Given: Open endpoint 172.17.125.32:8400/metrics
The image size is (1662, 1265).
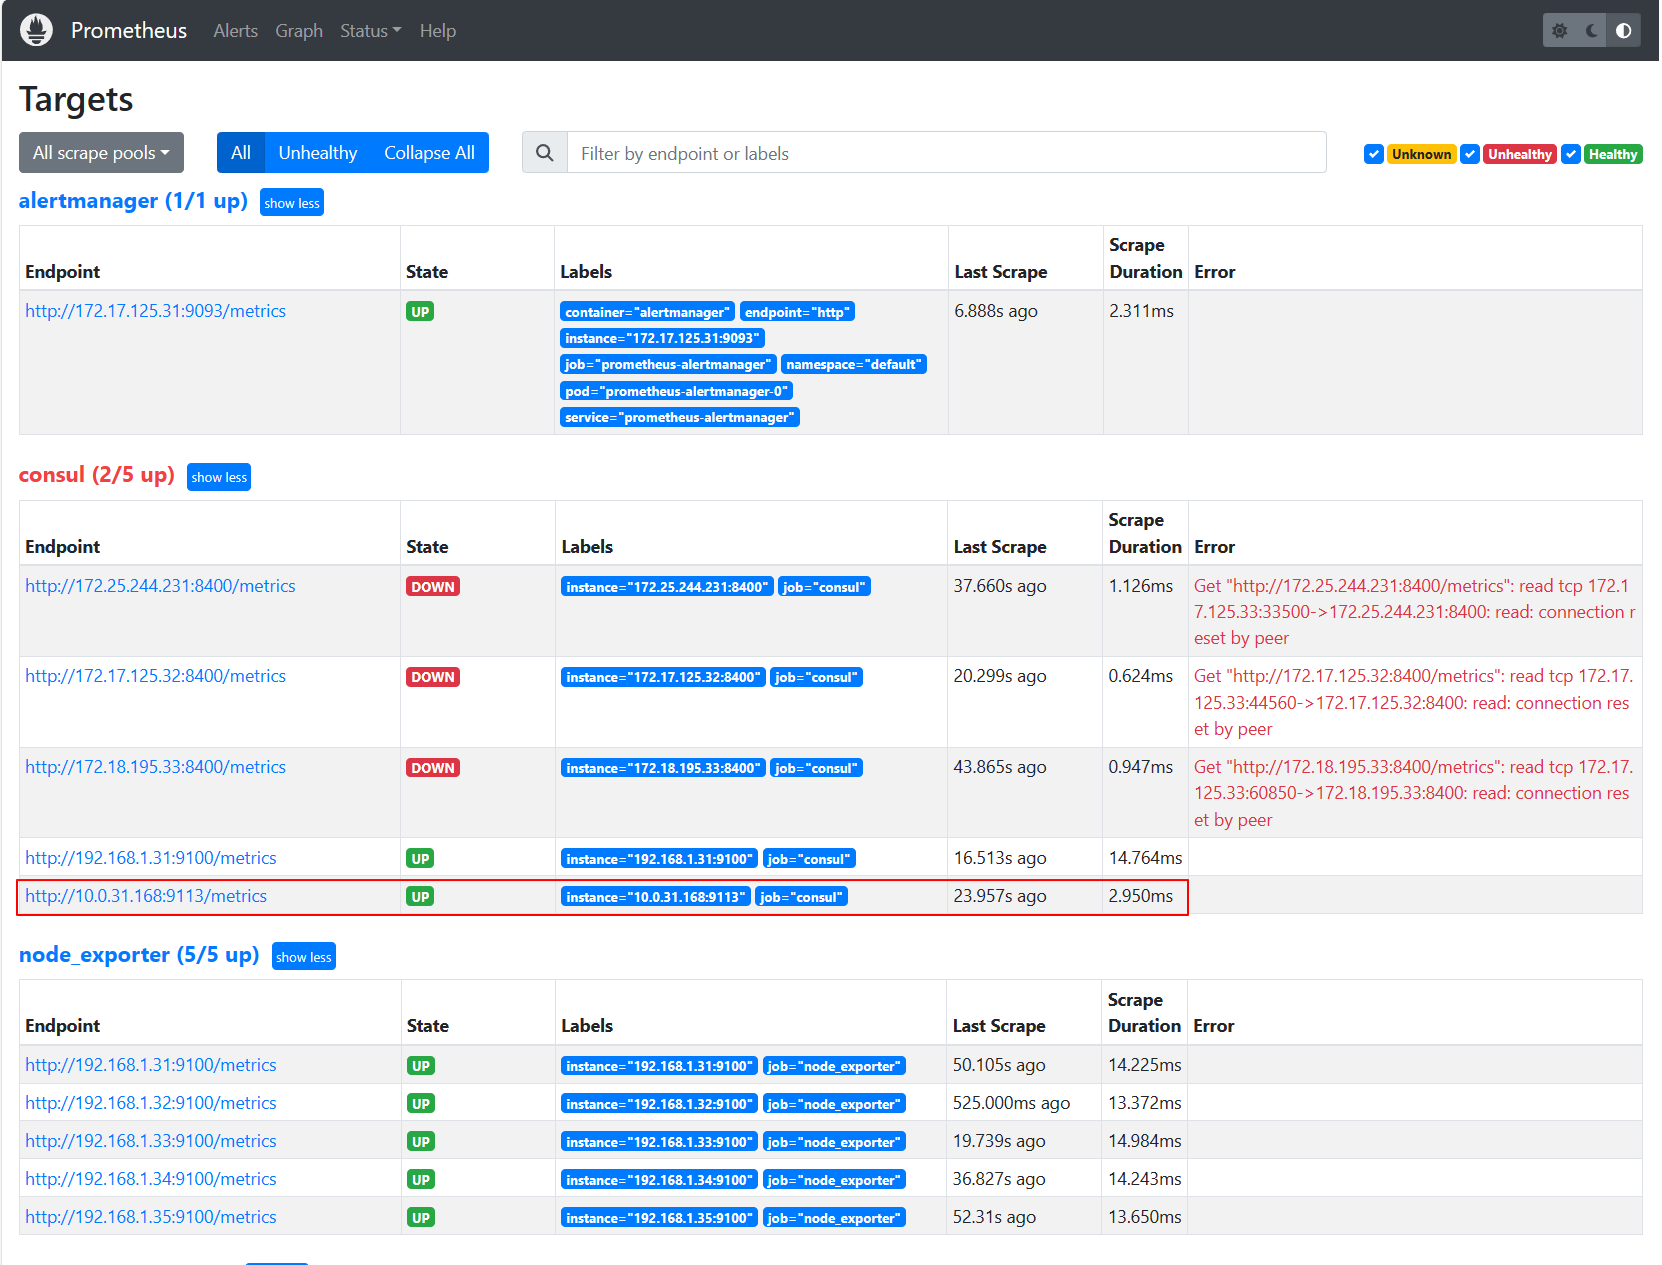Looking at the screenshot, I should [x=156, y=676].
